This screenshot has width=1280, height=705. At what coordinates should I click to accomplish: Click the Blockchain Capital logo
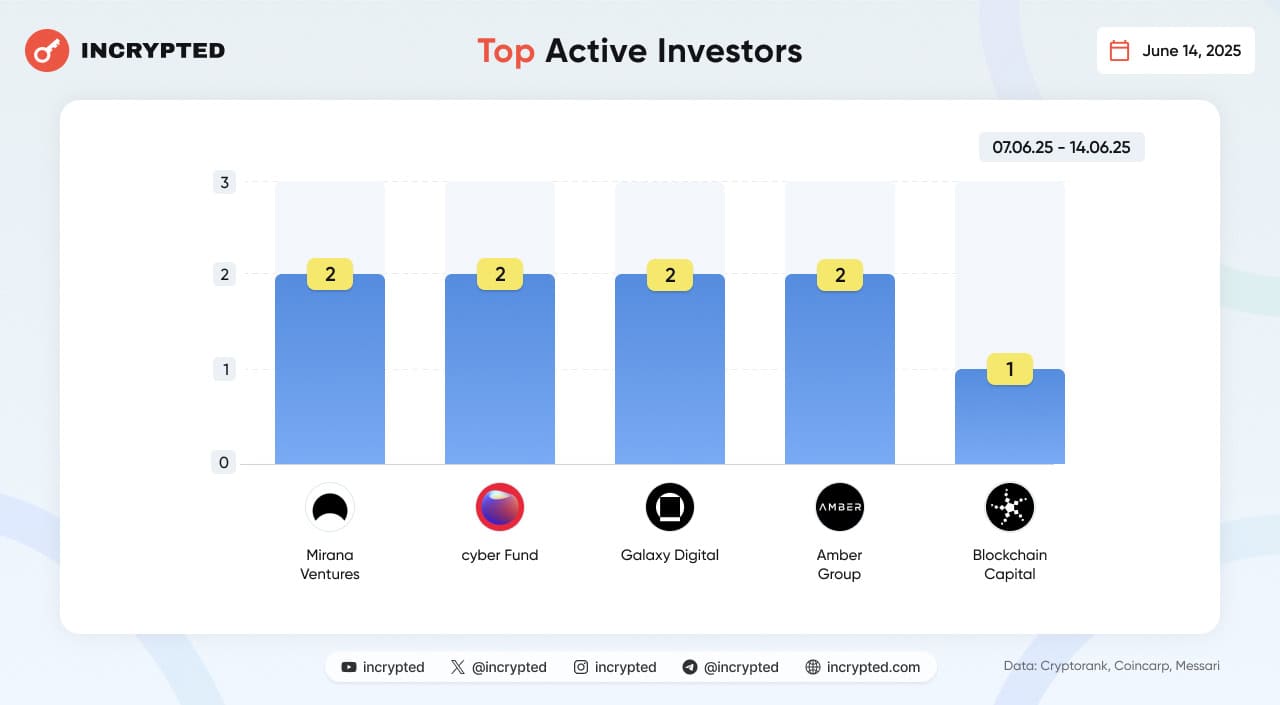[x=1010, y=507]
